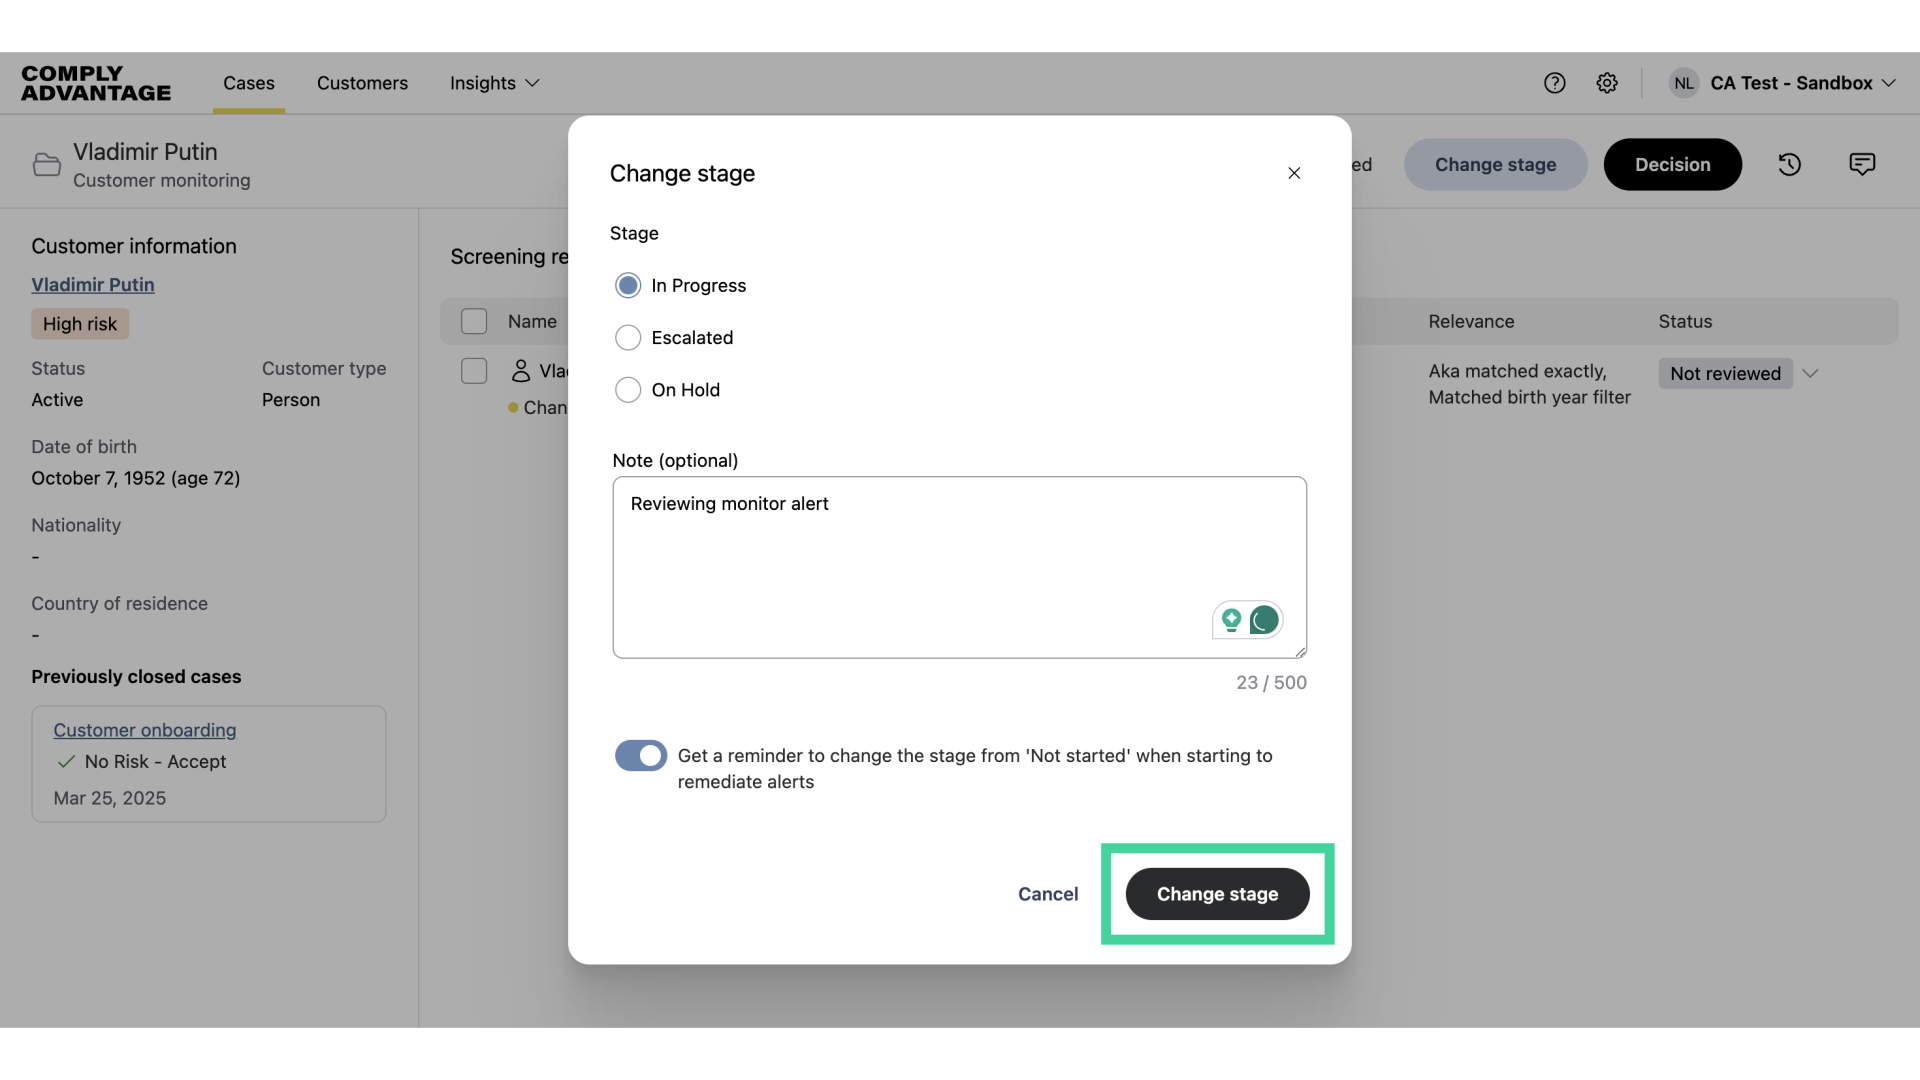Screen dimensions: 1920x1080
Task: Click the folder icon beside Vladimir Putin
Action: [x=46, y=164]
